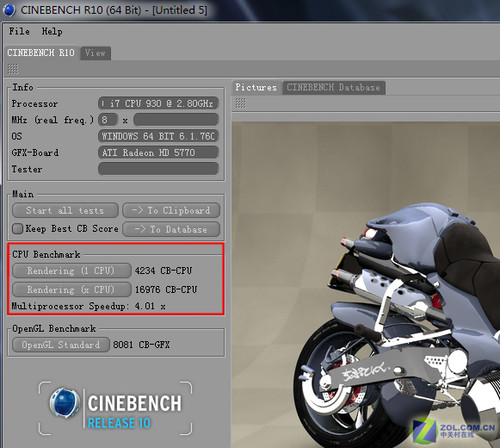Click the grip handle below the CINEBENCH R10 tab

pos(13,69)
